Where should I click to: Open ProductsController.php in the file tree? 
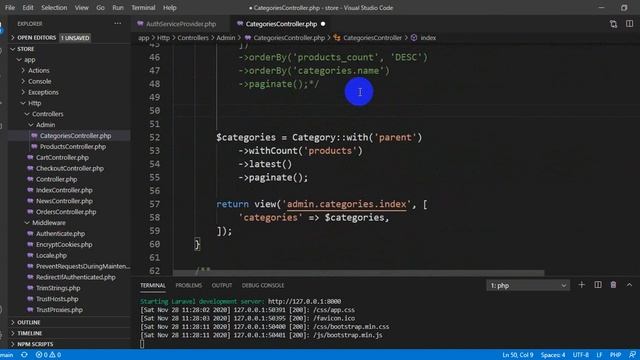[x=73, y=147]
